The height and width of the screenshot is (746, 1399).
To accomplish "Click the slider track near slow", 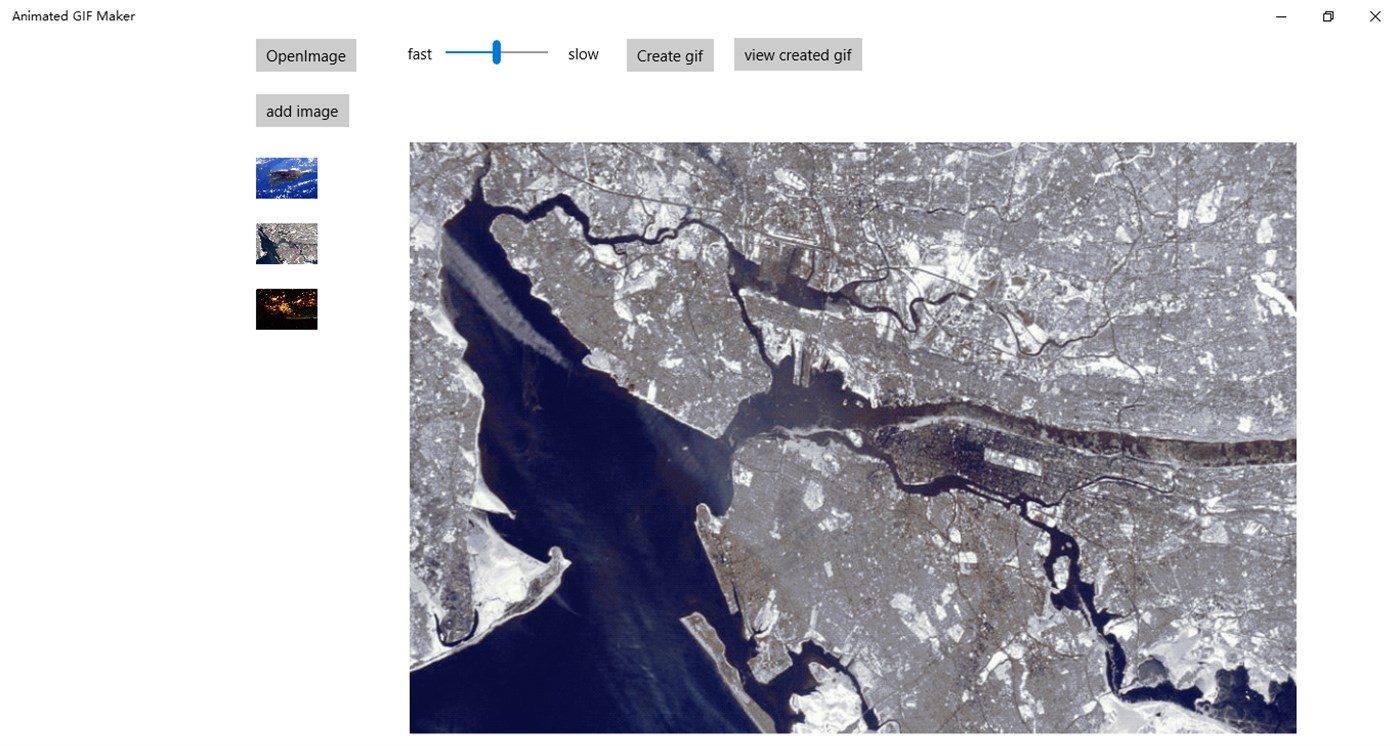I will coord(535,51).
